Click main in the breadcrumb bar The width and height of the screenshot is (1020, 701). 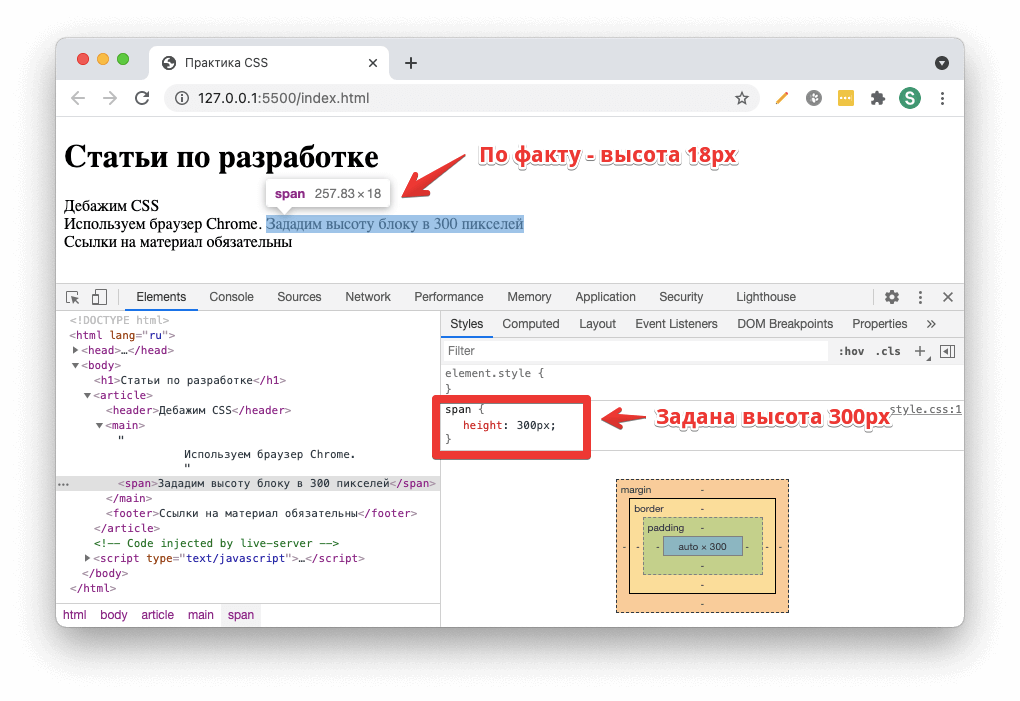tap(200, 615)
